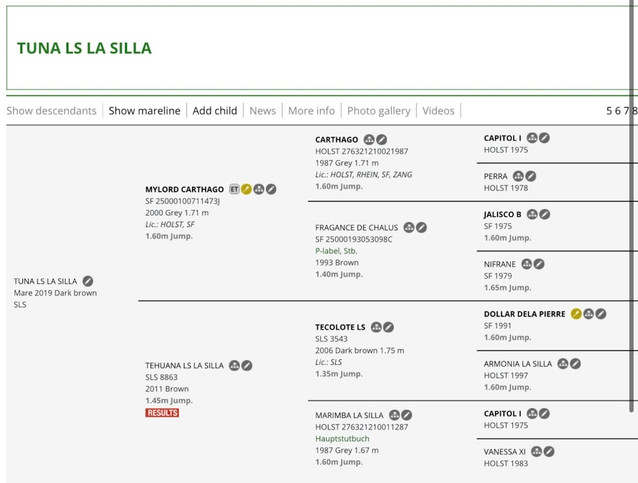This screenshot has width=638, height=483.
Task: Open the Show descendants view
Action: (52, 111)
